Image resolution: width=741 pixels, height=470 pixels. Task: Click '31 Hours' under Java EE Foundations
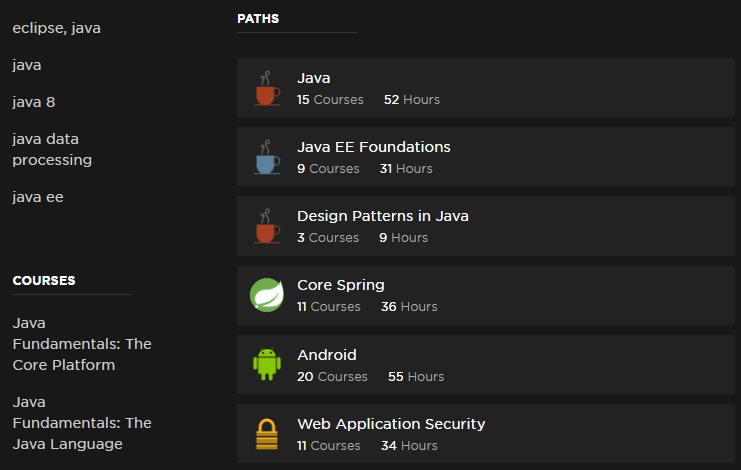[x=406, y=169]
